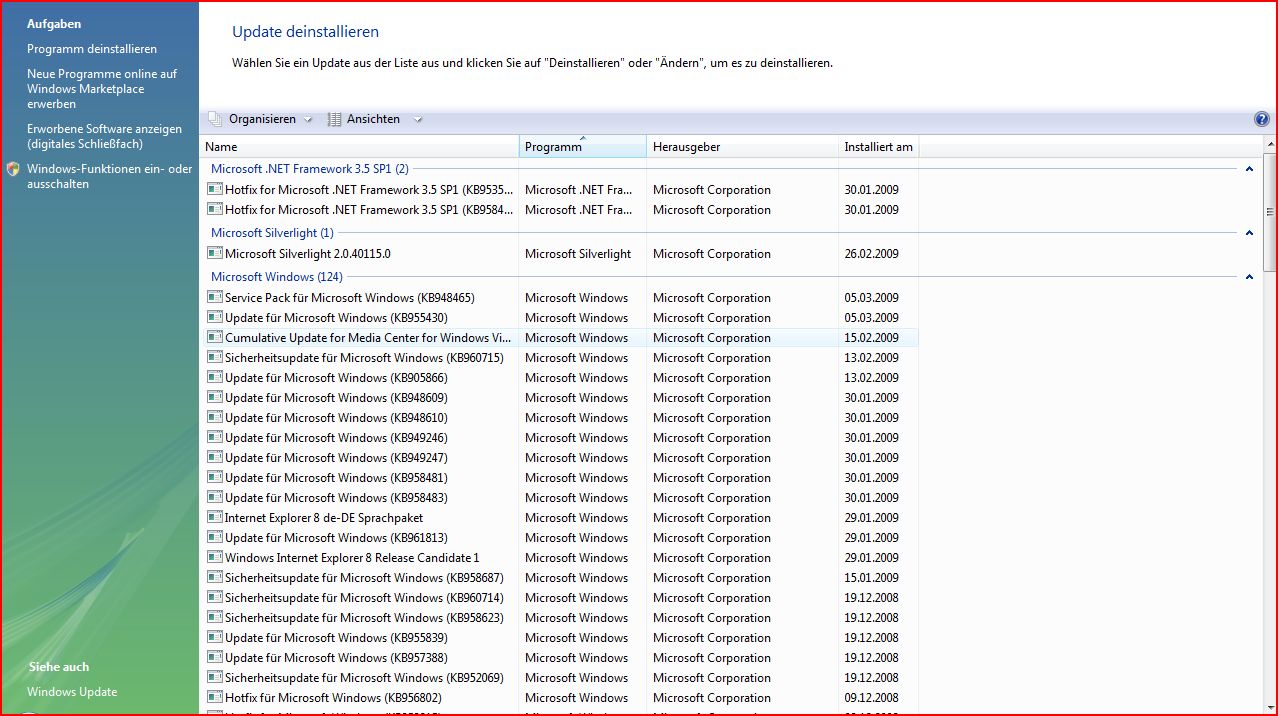The height and width of the screenshot is (716, 1278).
Task: Click the icon of the KB9535 .NET hotfix
Action: (x=214, y=189)
